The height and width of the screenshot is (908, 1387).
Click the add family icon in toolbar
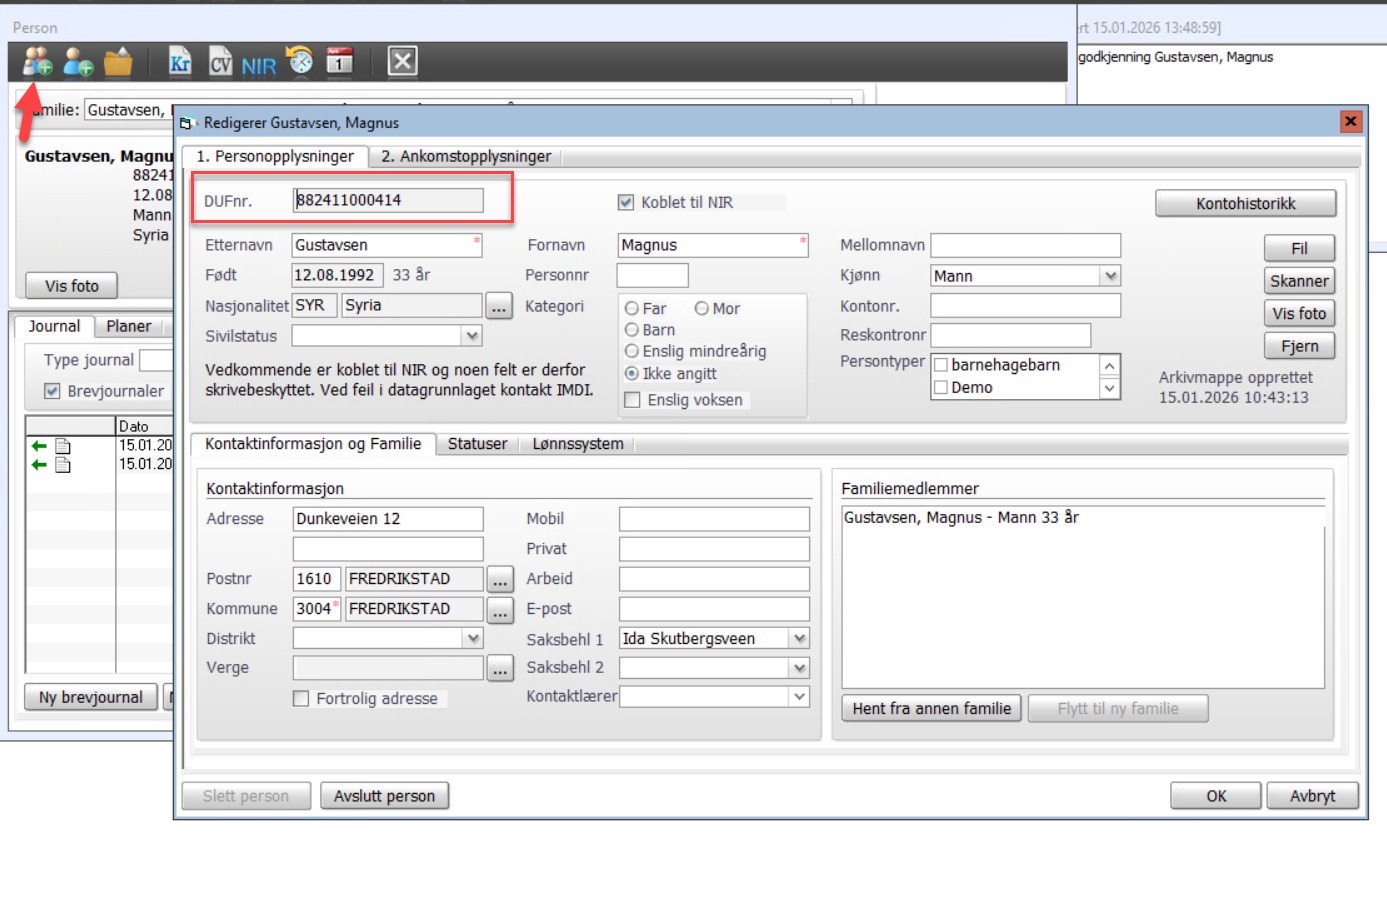(37, 62)
